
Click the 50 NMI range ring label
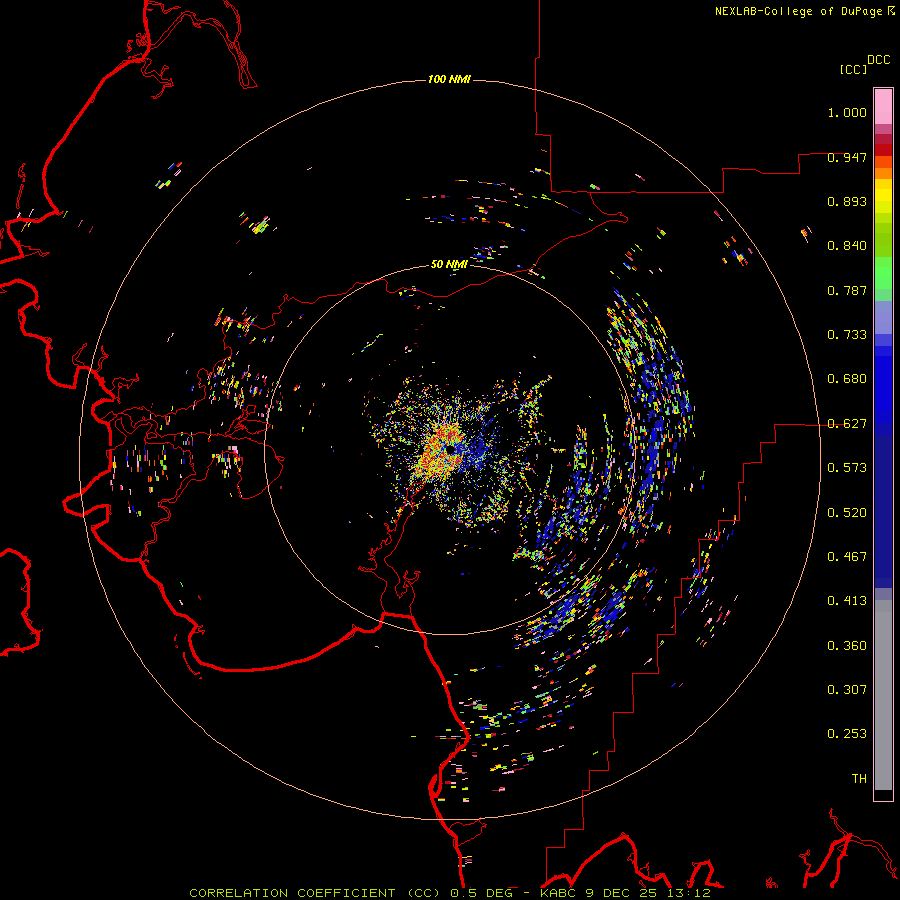(x=449, y=264)
